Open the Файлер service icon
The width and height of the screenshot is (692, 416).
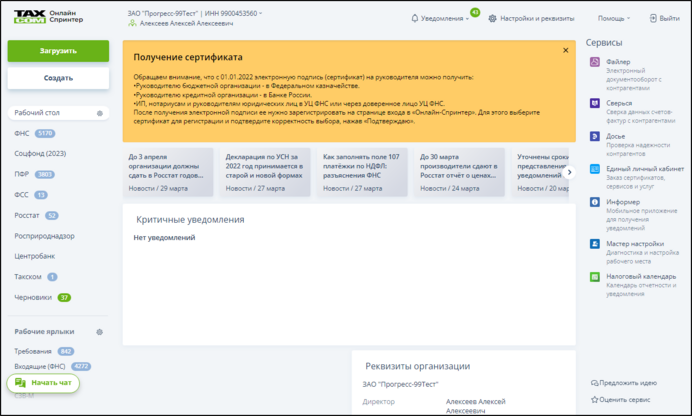click(595, 62)
